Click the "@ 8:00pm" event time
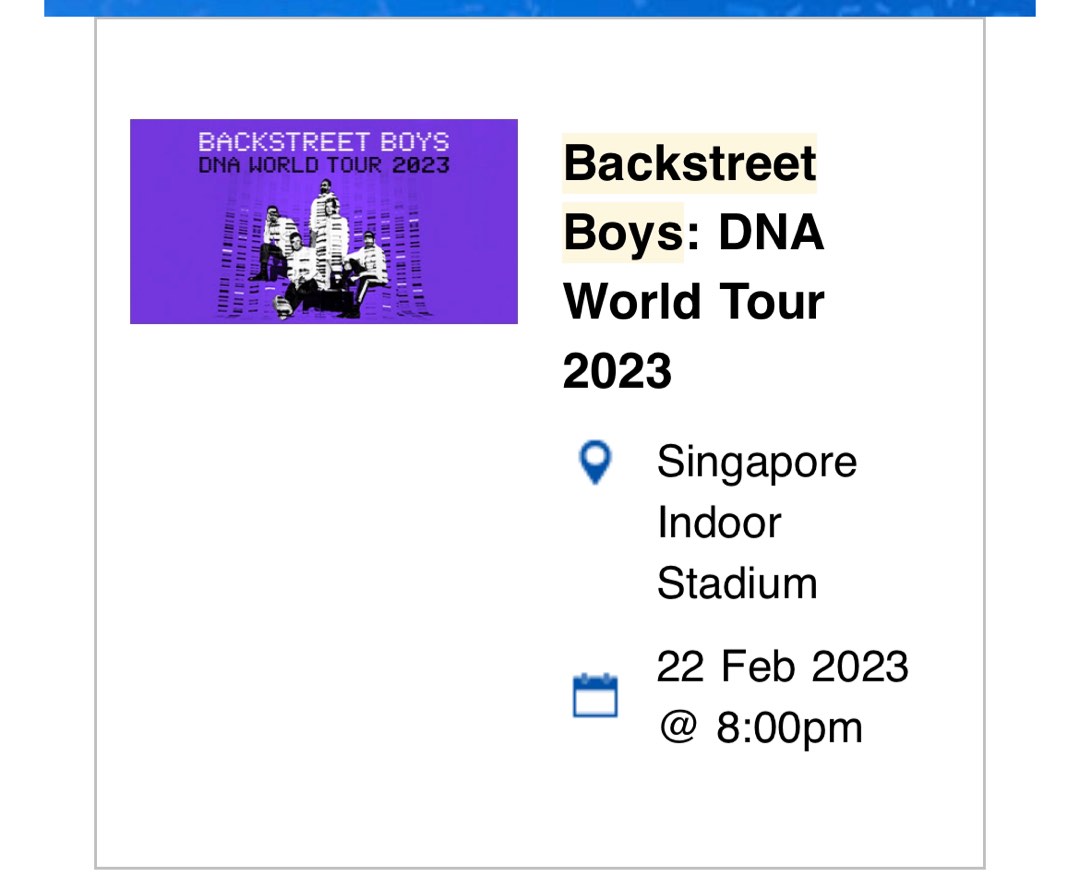 coord(759,727)
